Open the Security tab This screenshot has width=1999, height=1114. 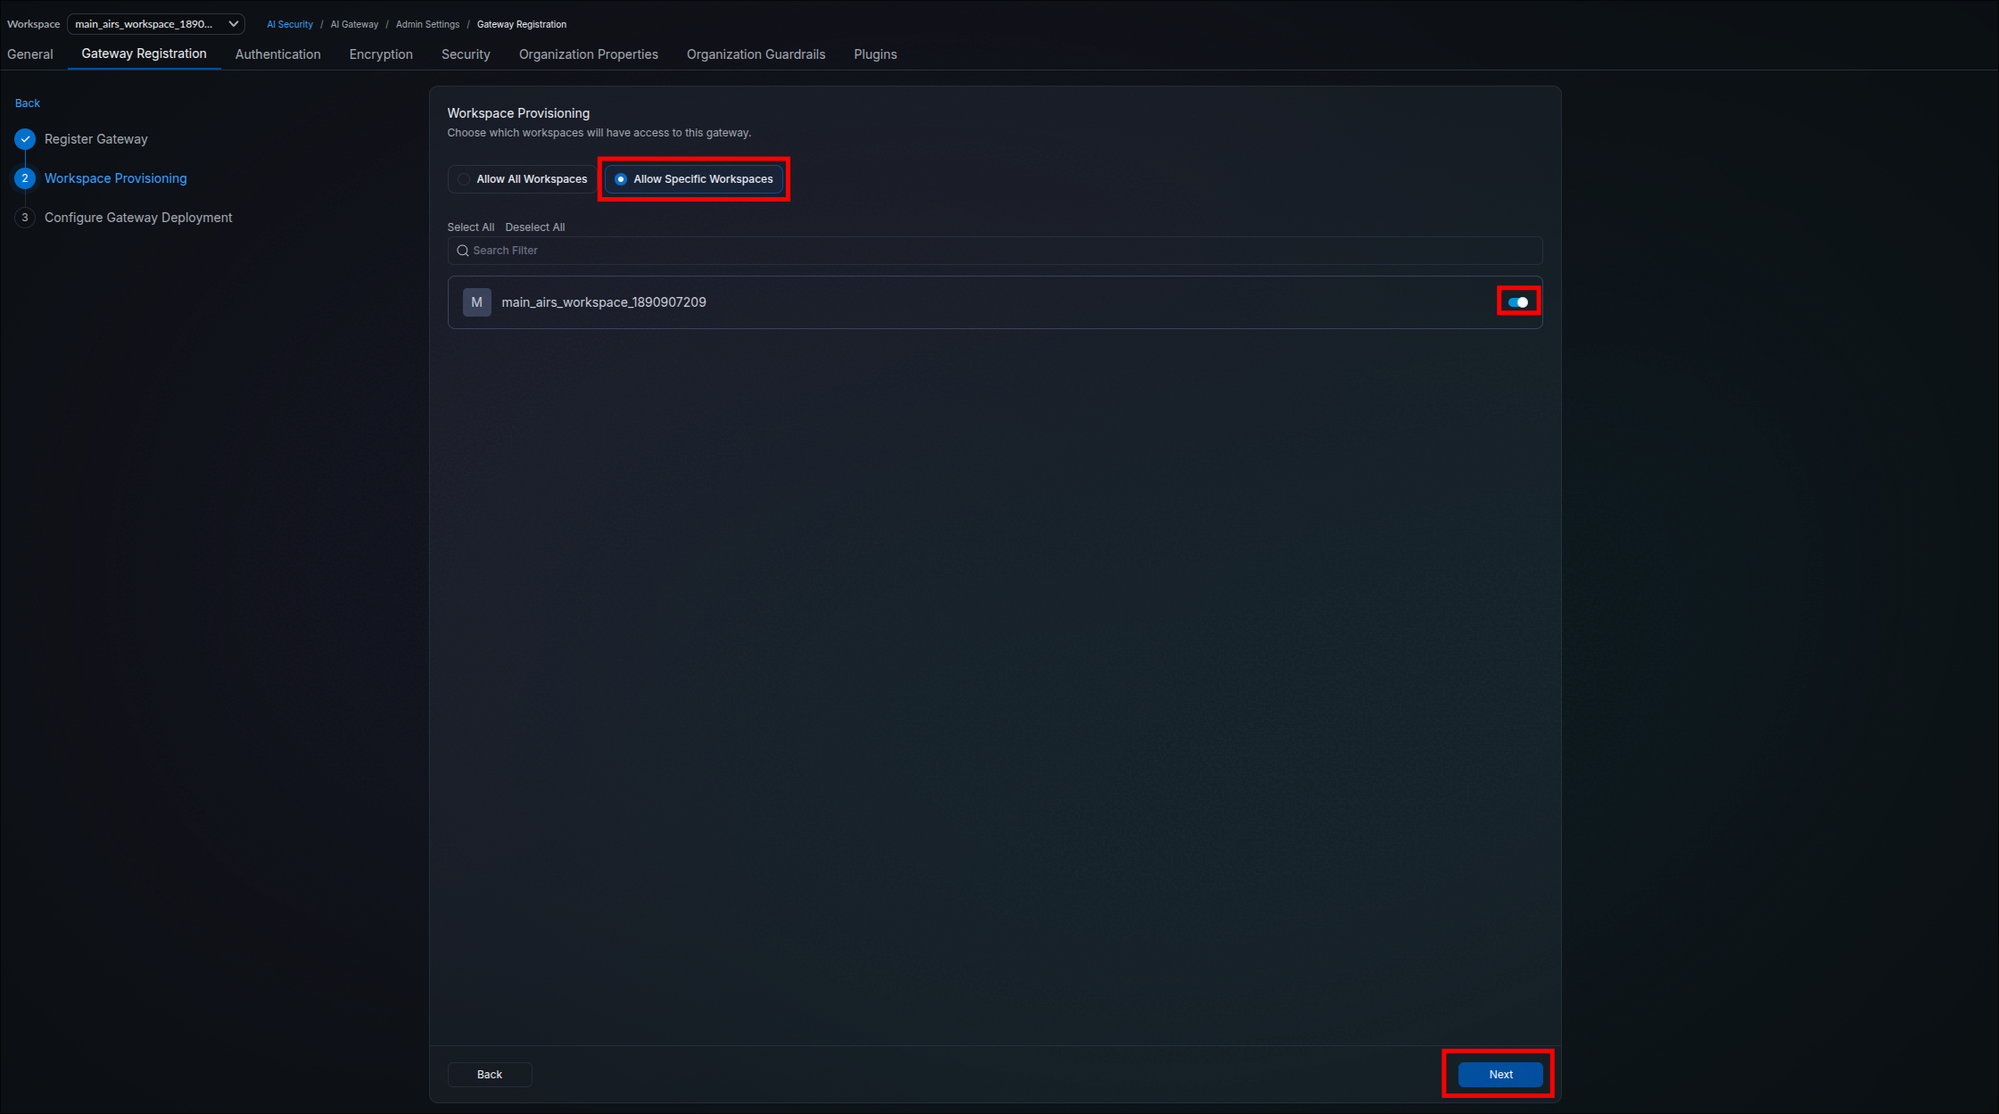tap(466, 54)
